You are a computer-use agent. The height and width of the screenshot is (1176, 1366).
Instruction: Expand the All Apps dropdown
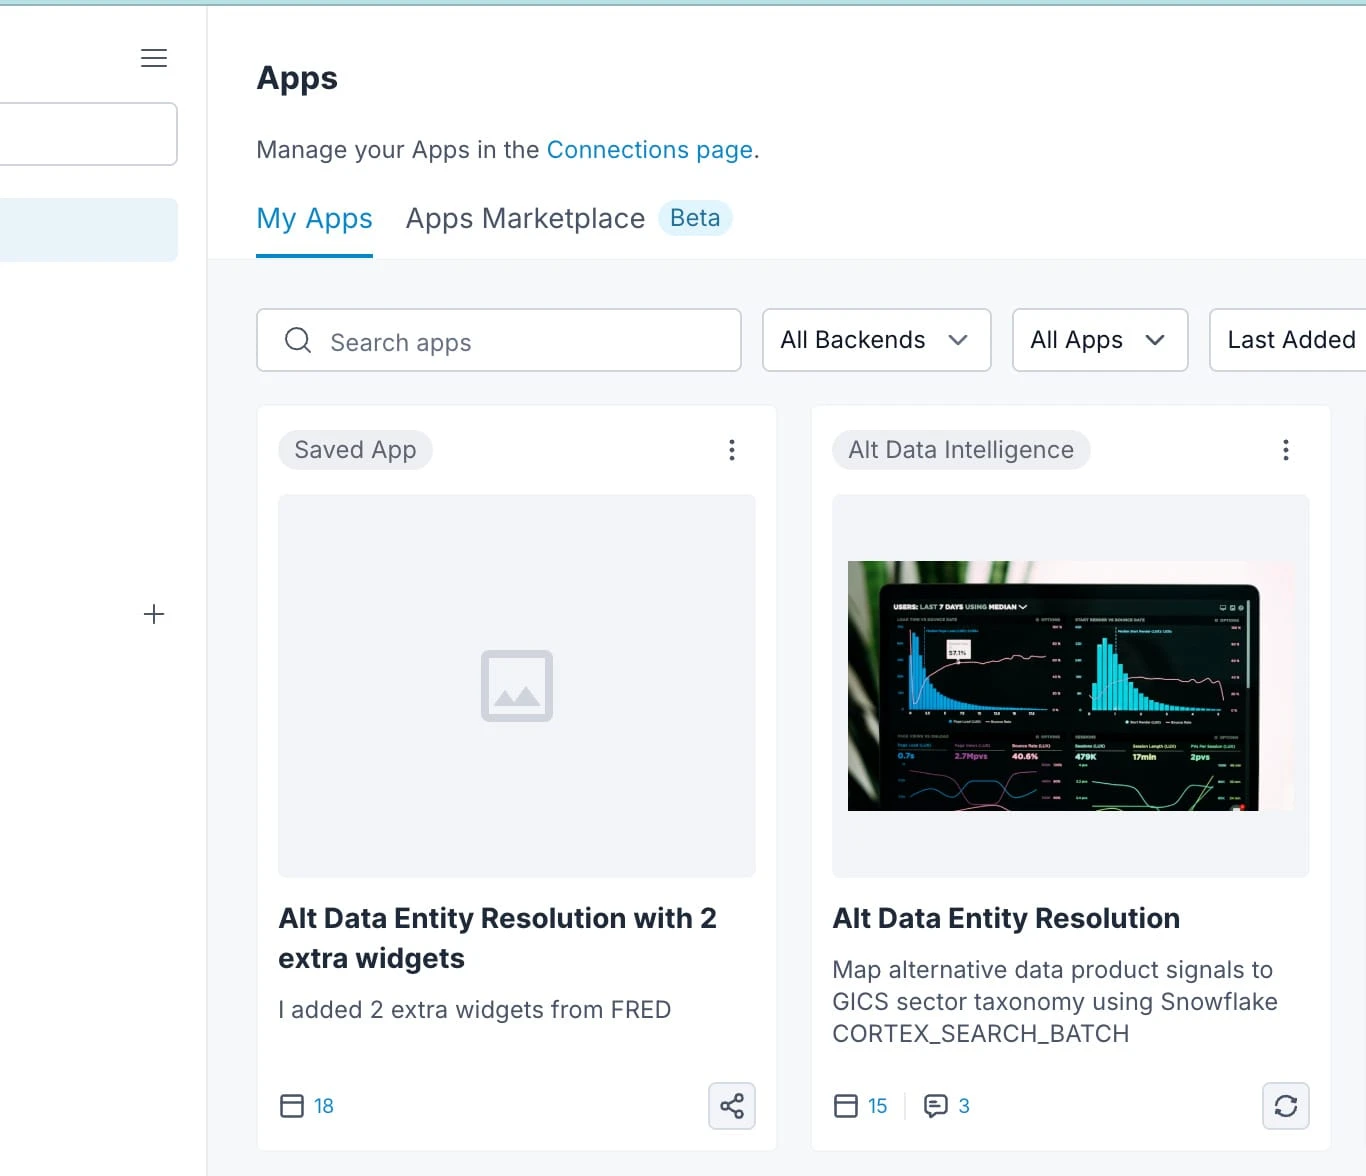[x=1099, y=340]
